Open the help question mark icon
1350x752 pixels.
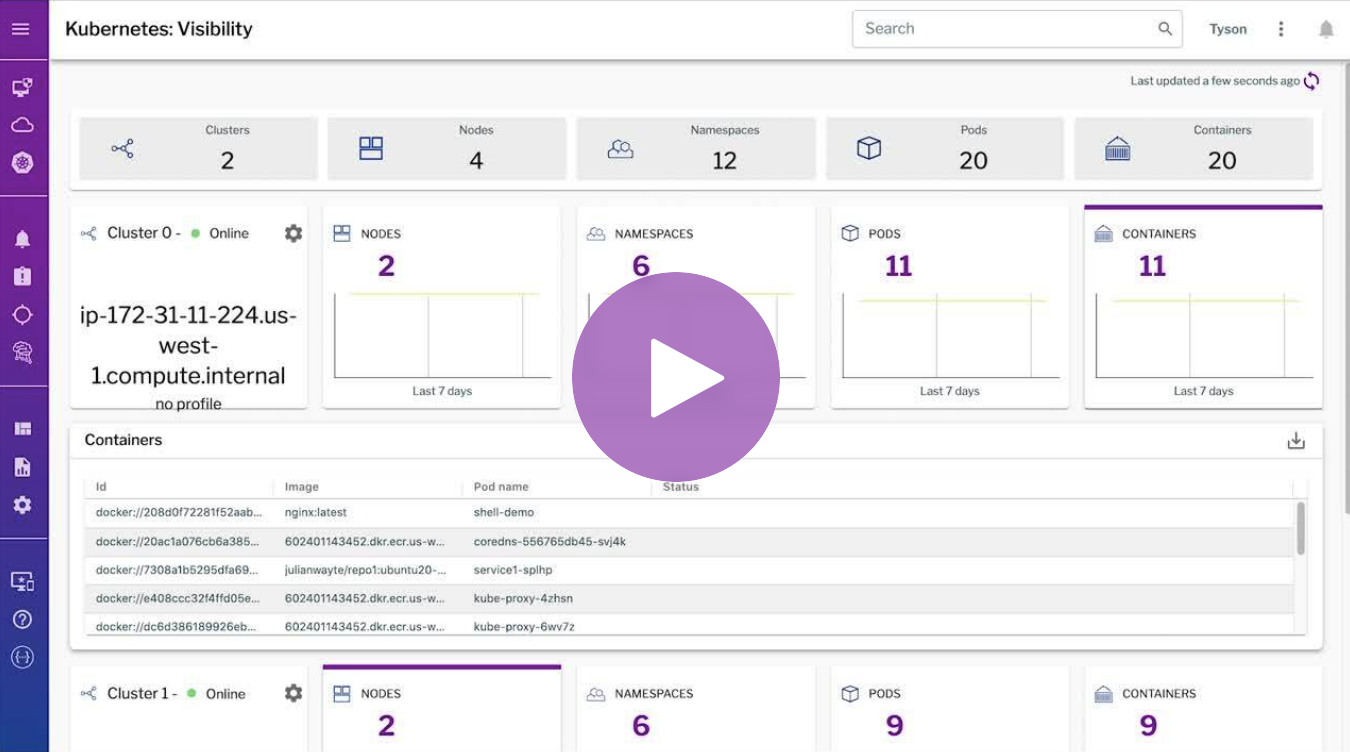pos(22,619)
